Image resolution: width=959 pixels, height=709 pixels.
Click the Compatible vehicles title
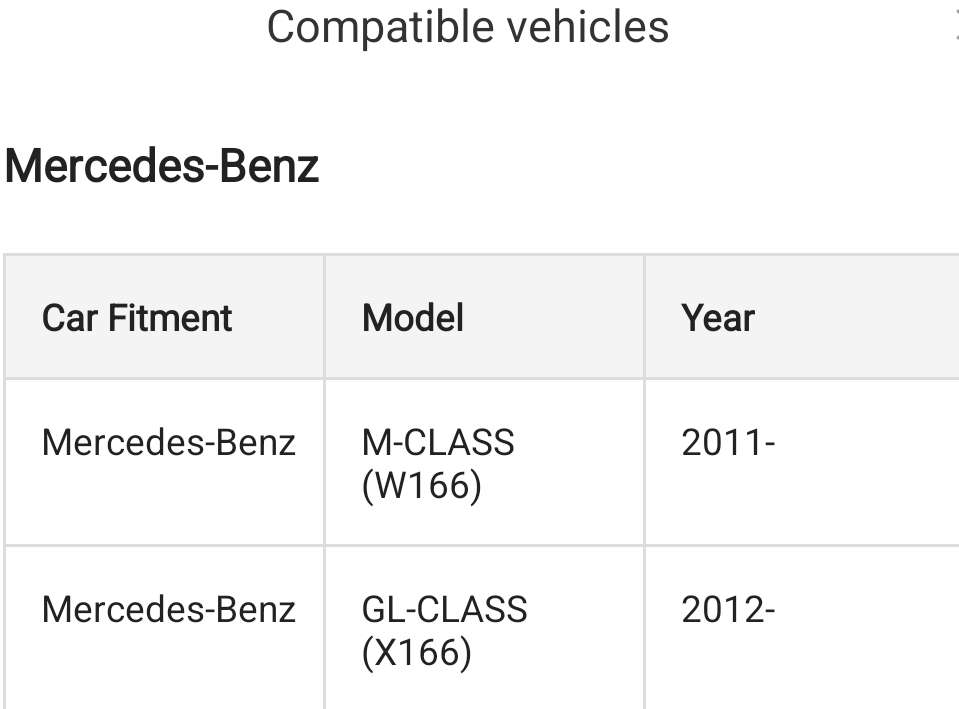coord(468,28)
